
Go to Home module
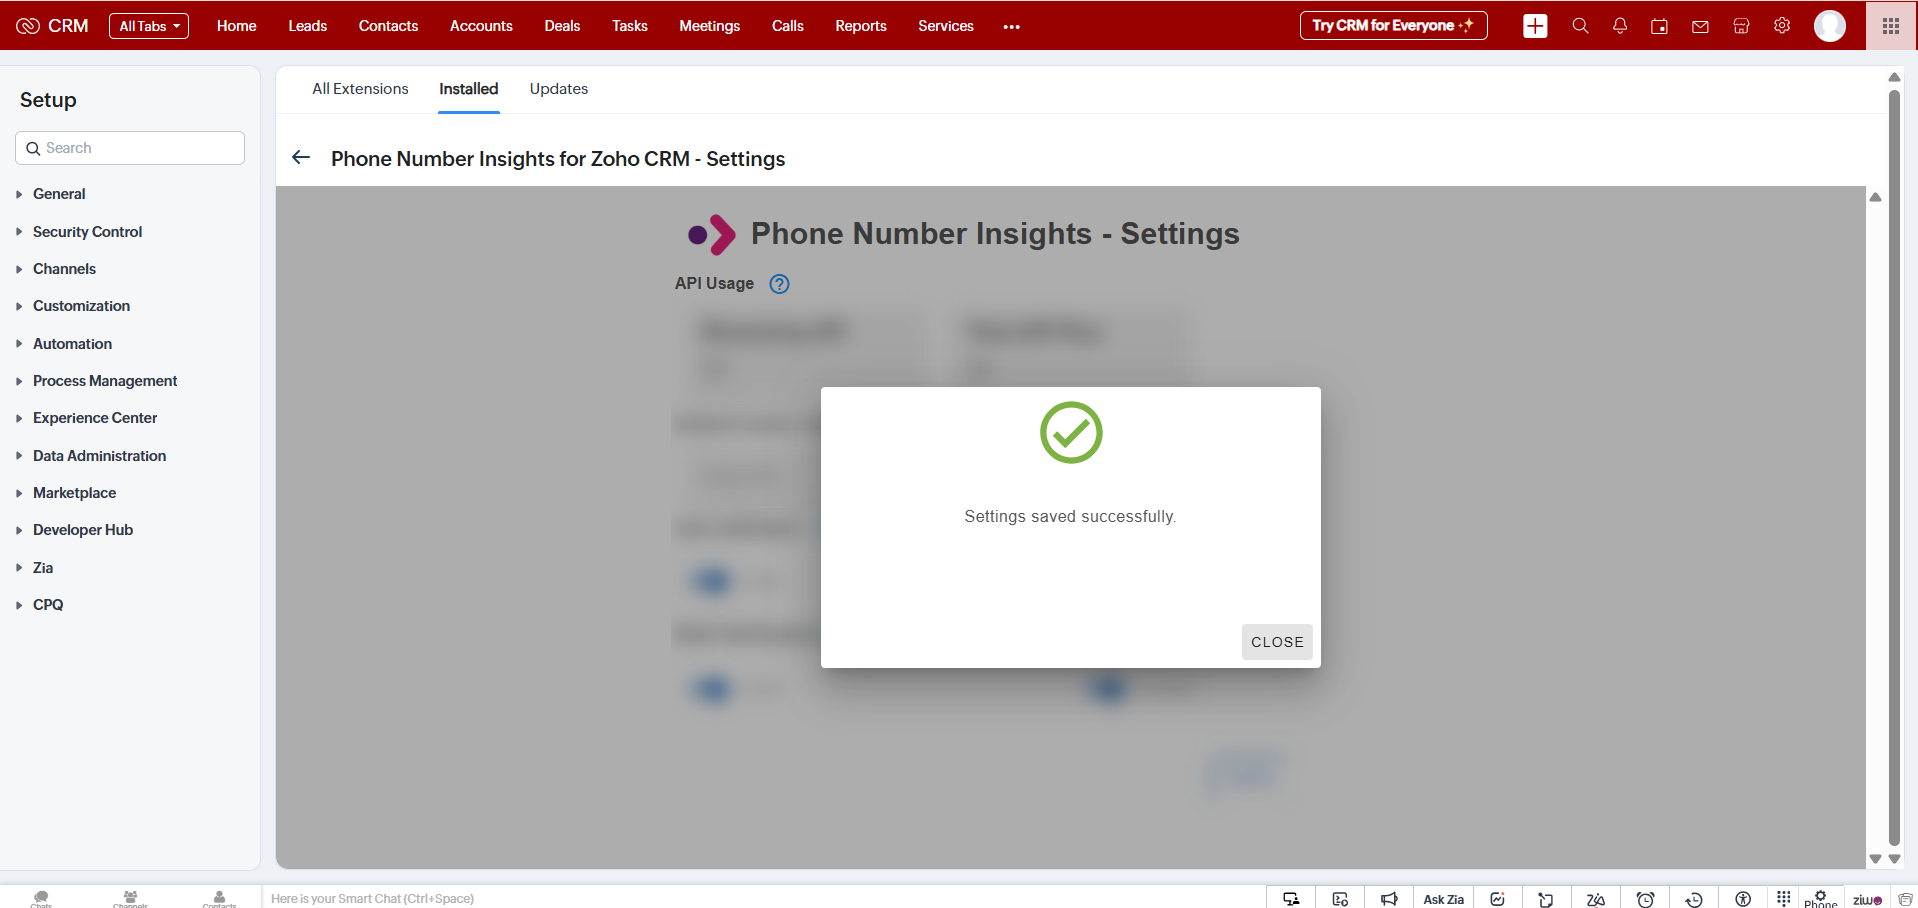237,26
